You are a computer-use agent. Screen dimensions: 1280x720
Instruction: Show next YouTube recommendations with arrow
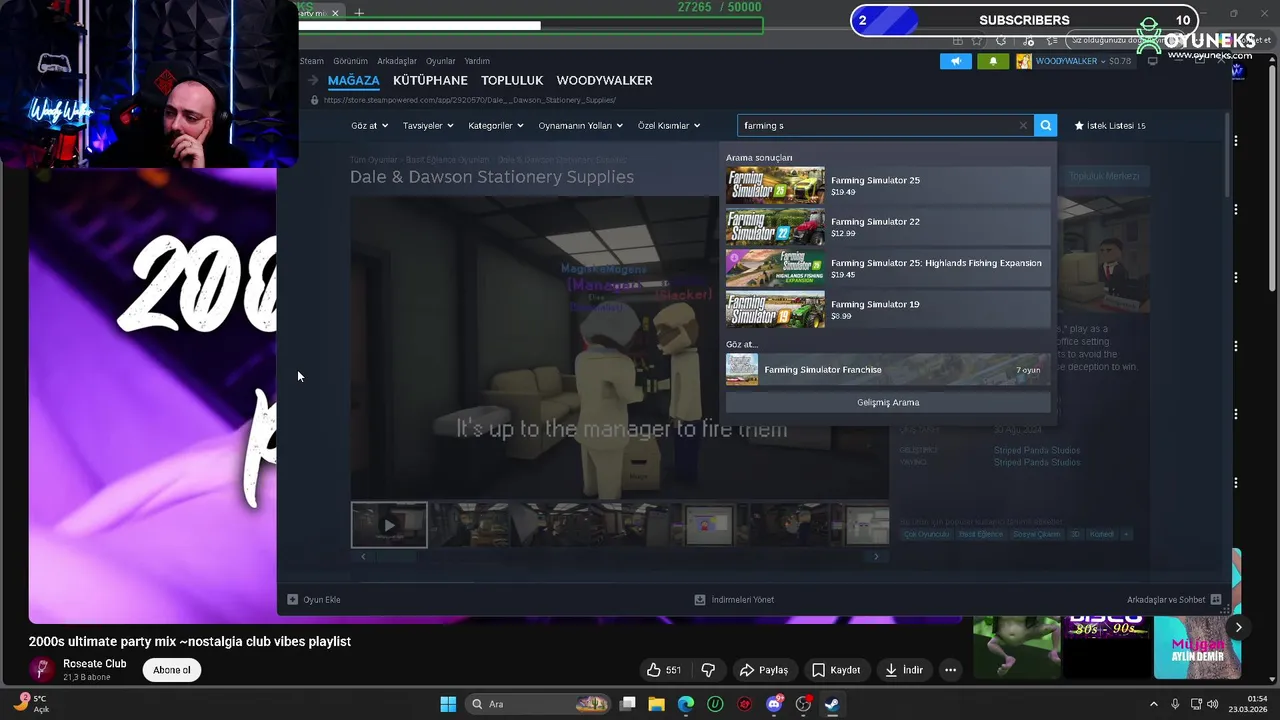(1238, 627)
